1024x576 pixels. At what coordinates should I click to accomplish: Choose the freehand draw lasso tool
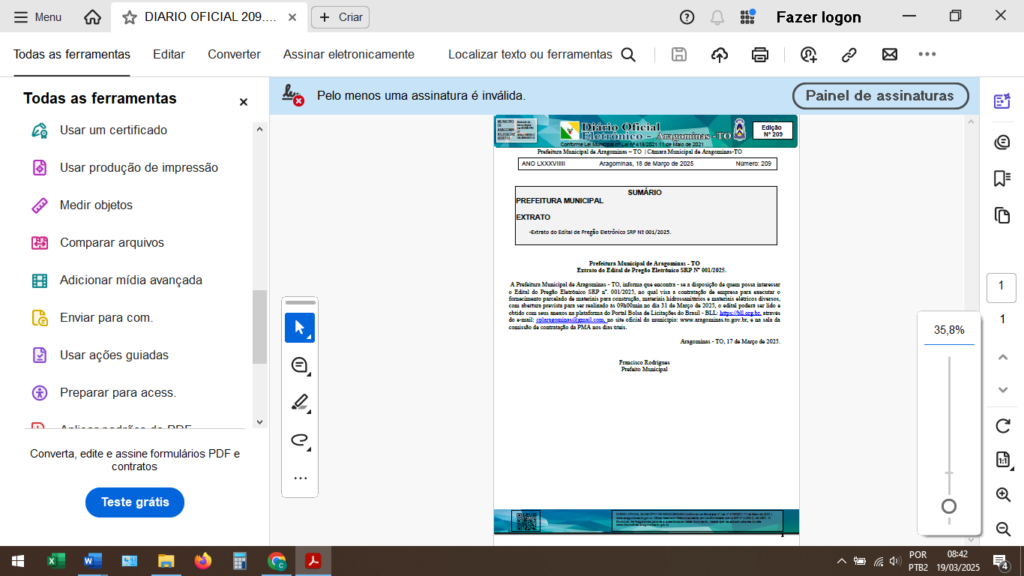[300, 440]
